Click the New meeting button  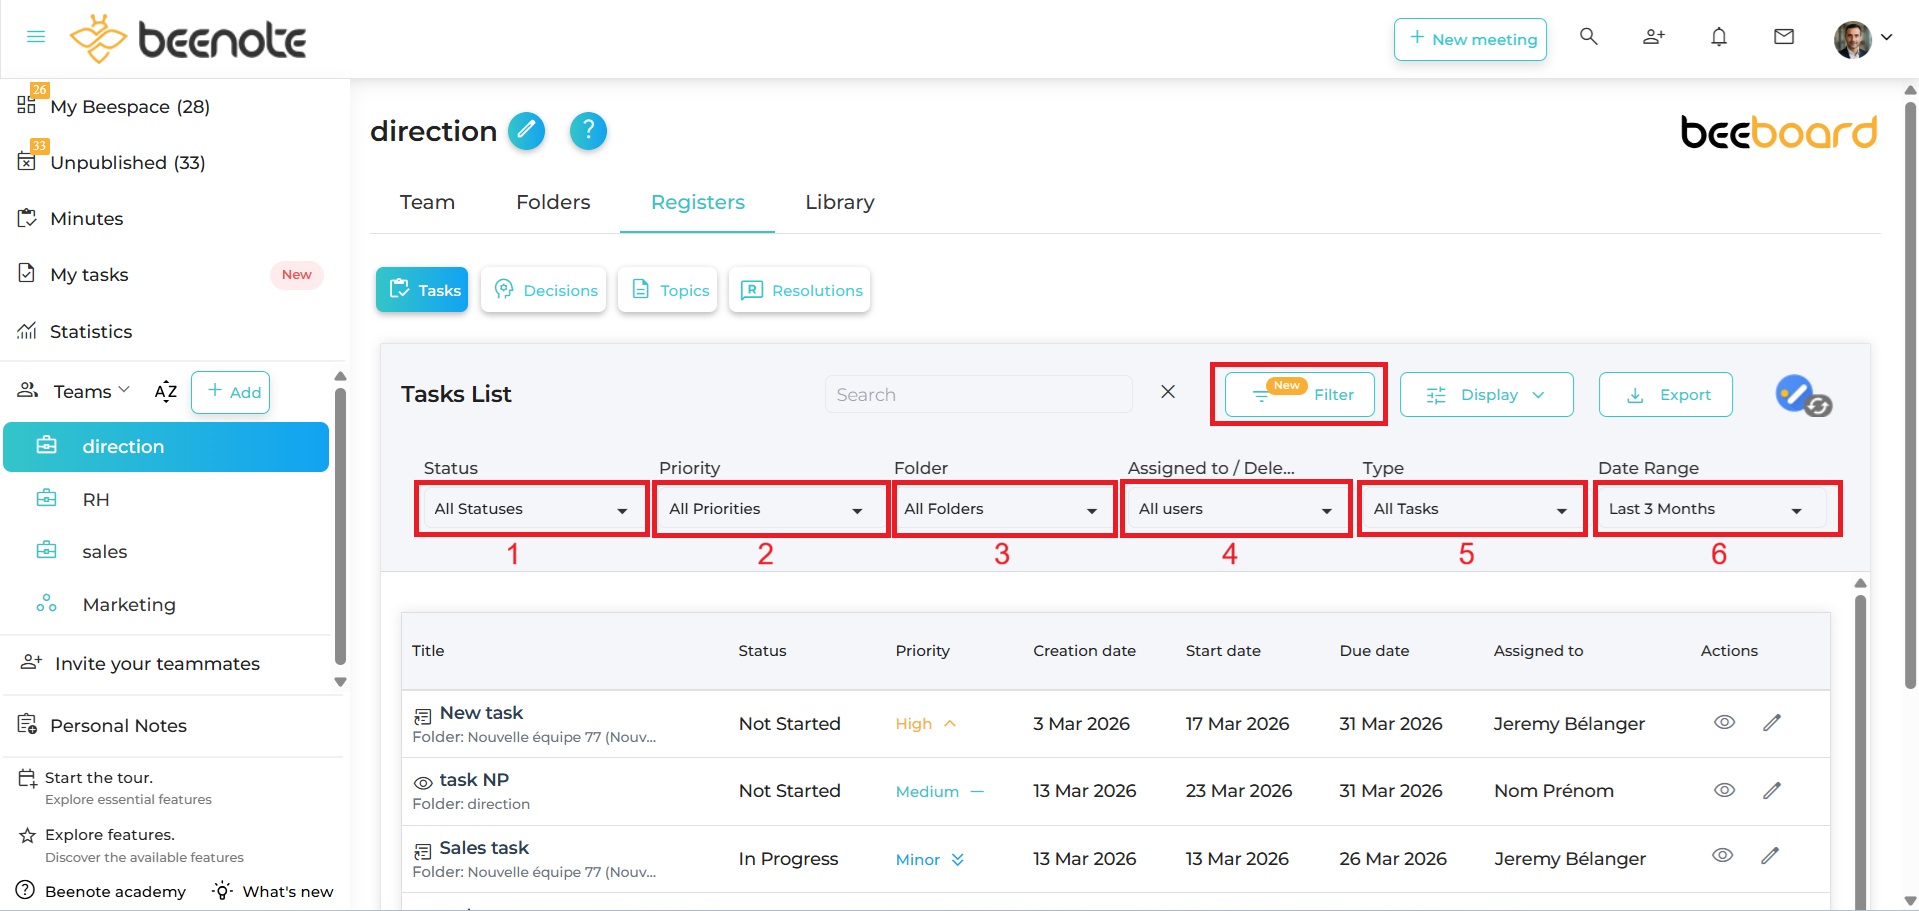point(1469,39)
